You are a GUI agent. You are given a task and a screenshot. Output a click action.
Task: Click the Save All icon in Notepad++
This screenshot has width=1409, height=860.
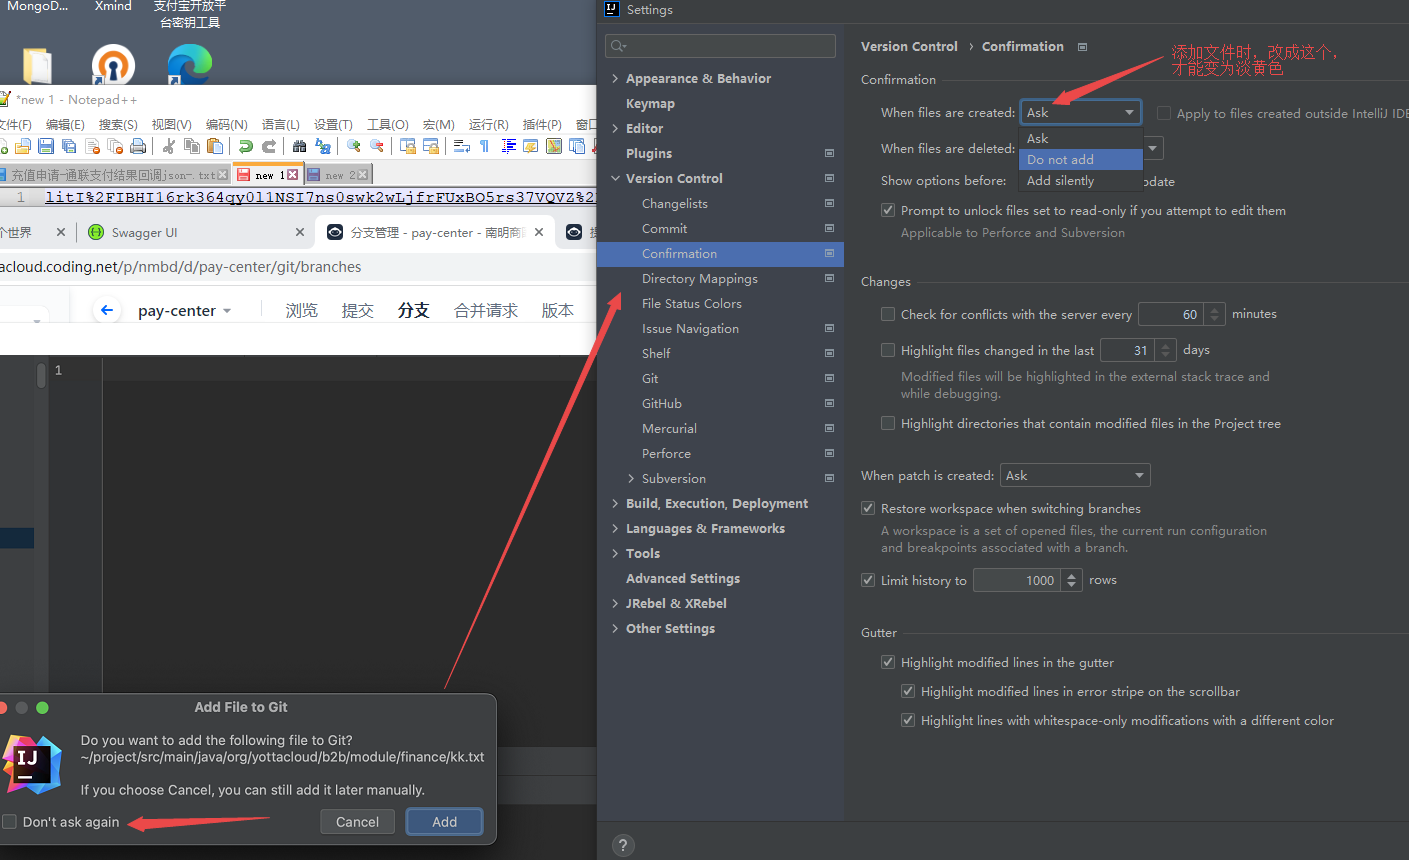coord(69,147)
